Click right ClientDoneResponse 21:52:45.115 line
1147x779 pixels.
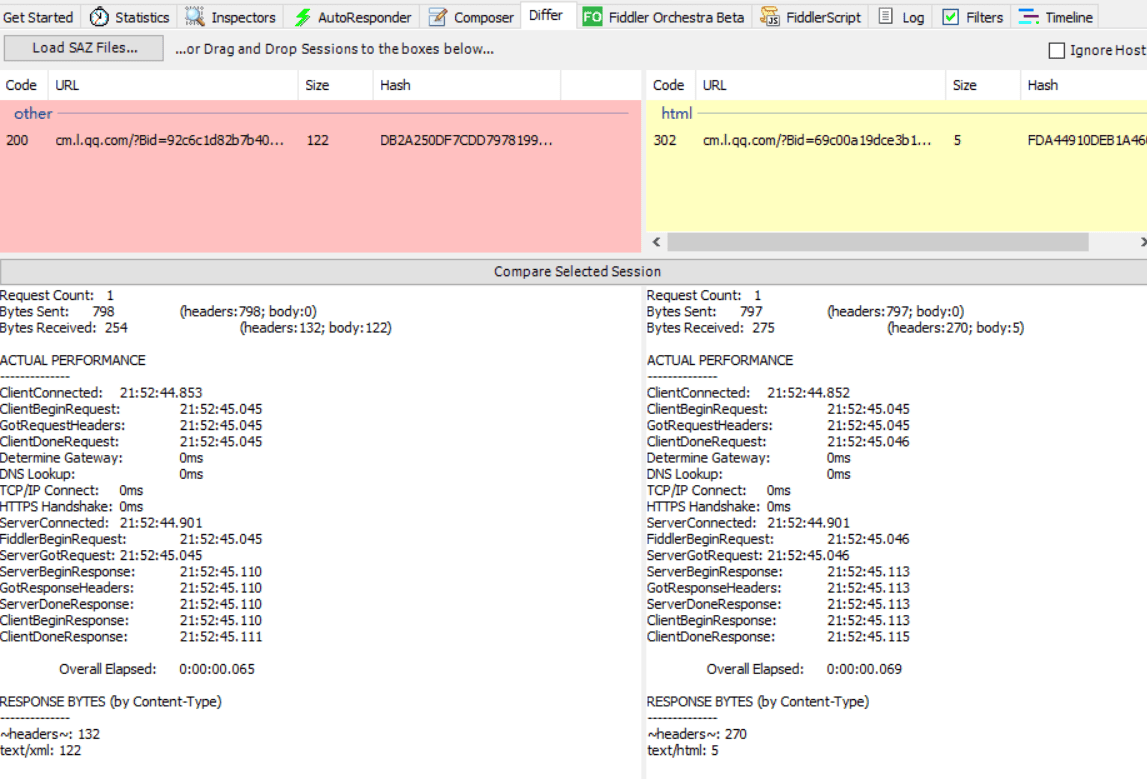click(778, 637)
